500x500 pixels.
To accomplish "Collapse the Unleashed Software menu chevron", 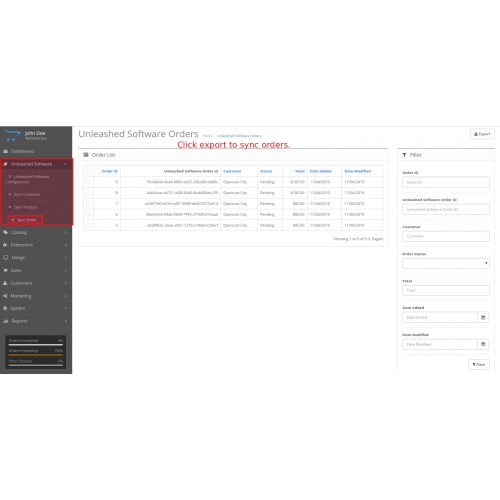I will tap(65, 164).
